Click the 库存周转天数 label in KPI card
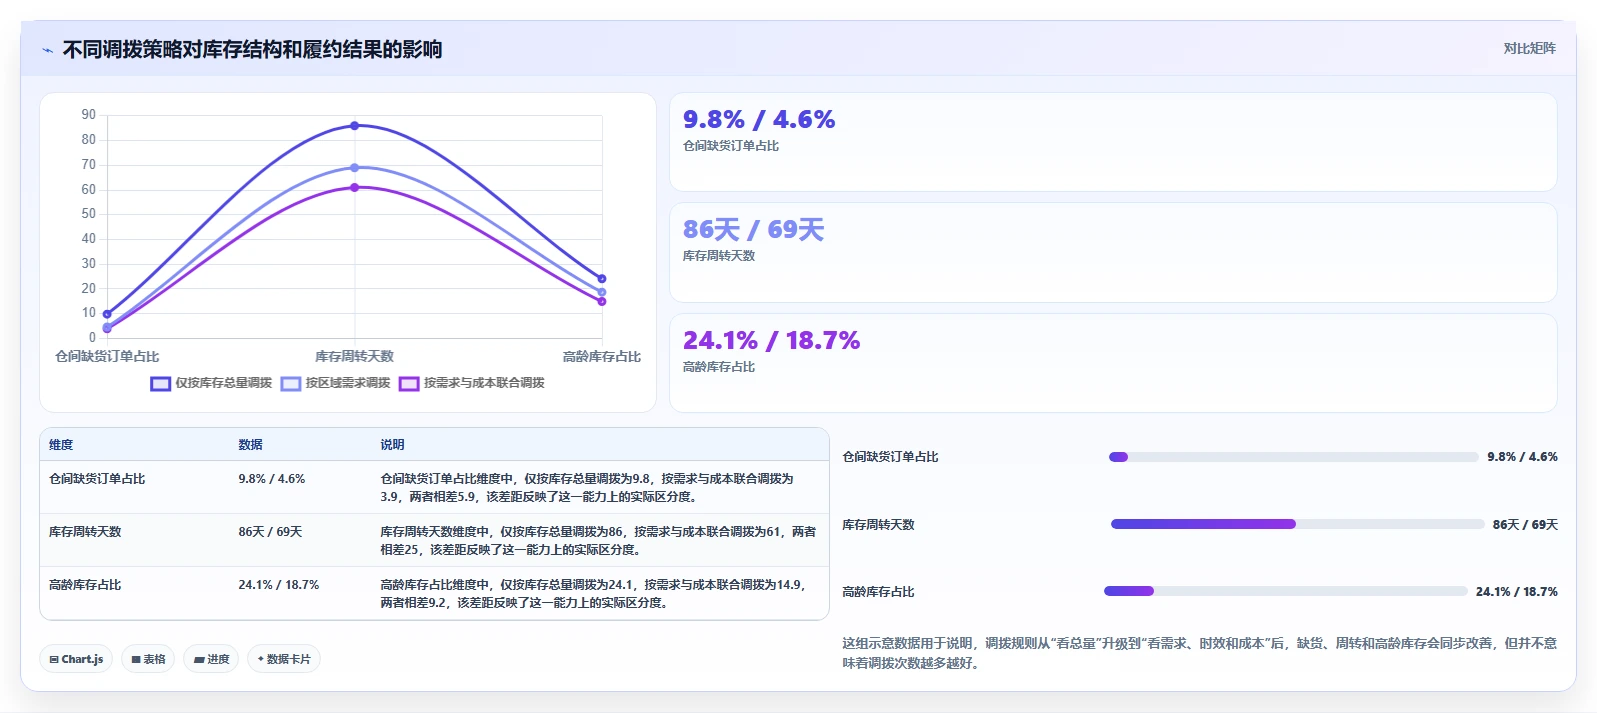The height and width of the screenshot is (713, 1597). [719, 256]
